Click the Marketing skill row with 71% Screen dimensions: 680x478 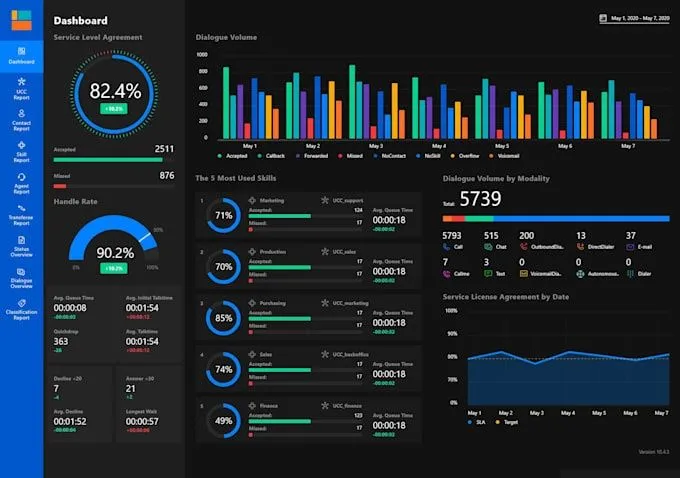(308, 215)
